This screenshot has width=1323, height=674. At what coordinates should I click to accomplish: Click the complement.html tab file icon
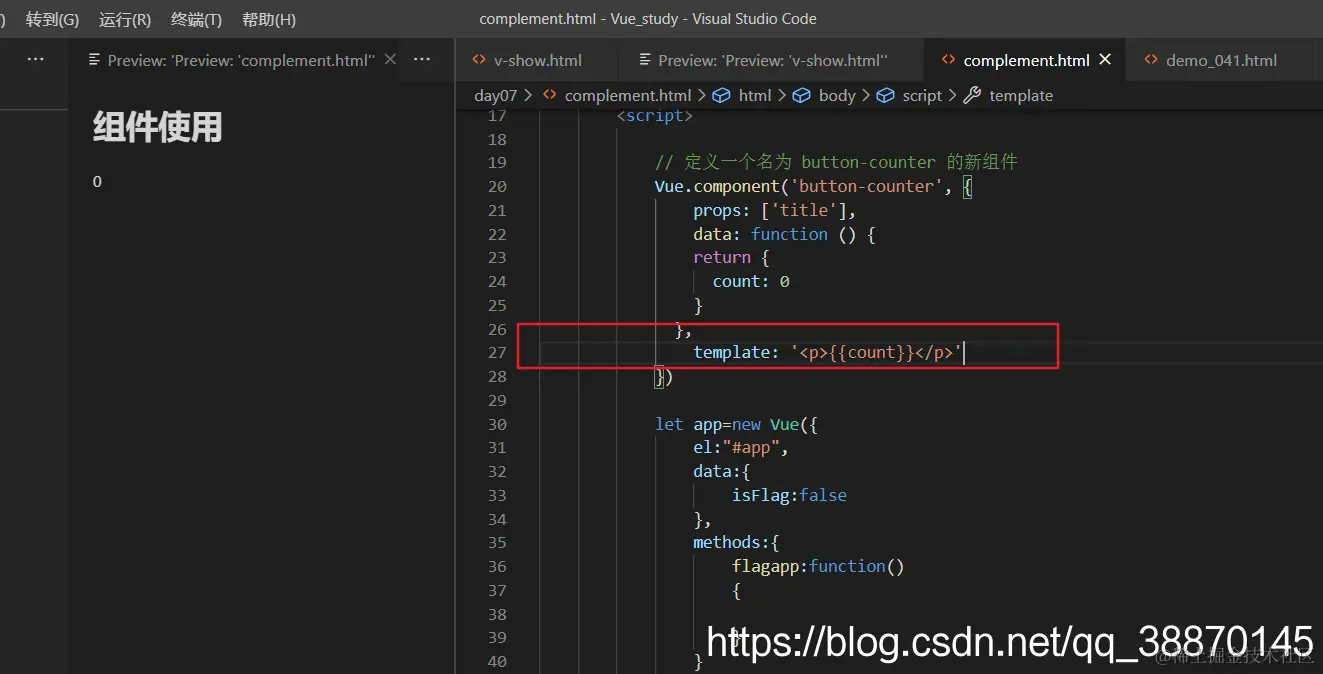pyautogui.click(x=949, y=60)
